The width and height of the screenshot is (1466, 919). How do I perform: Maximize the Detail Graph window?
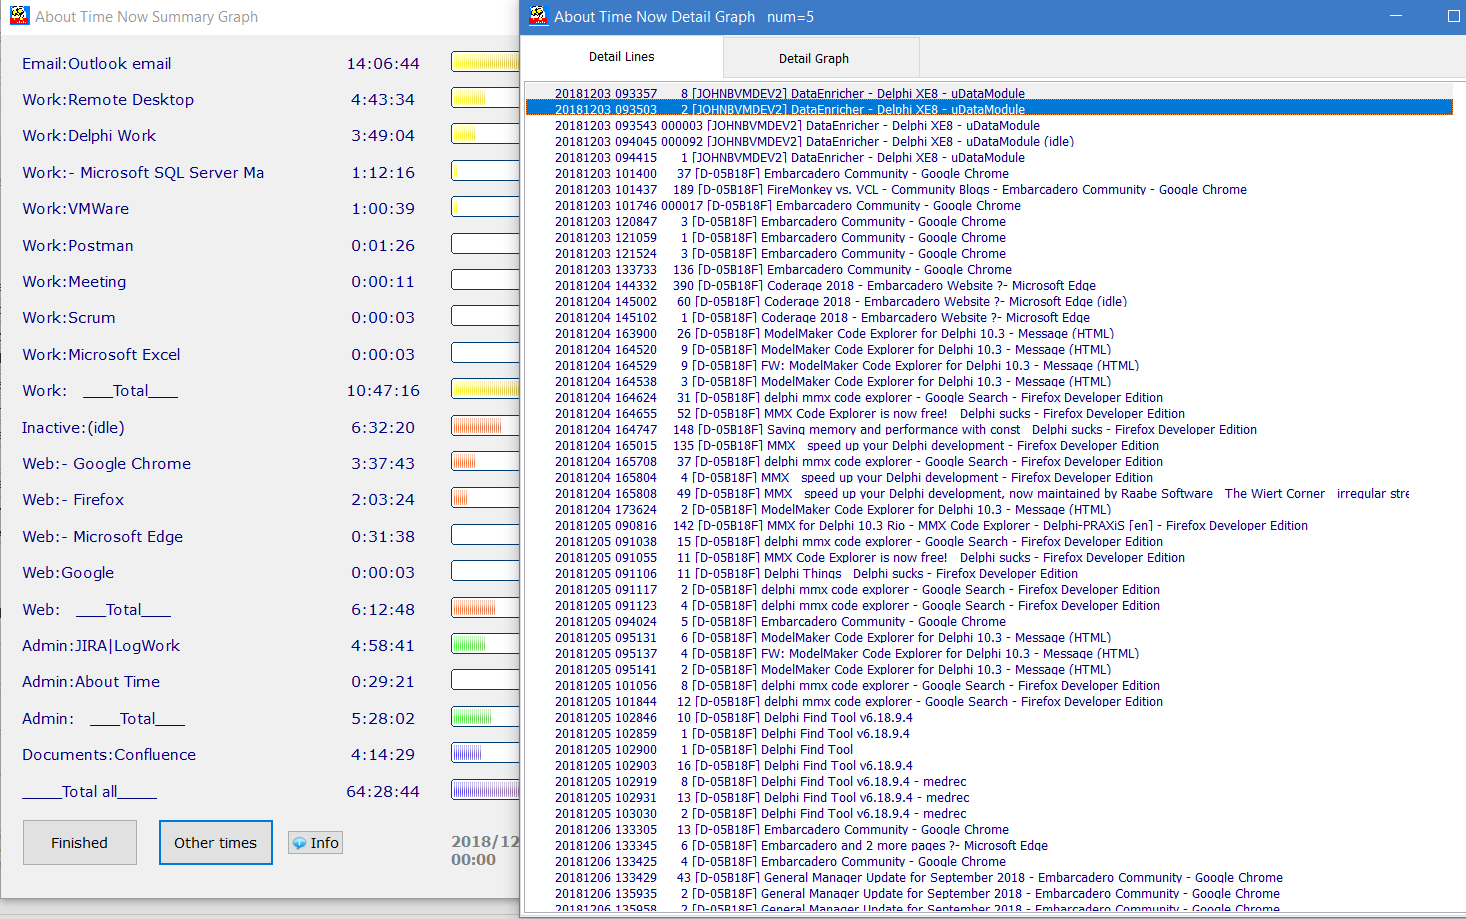tap(1453, 16)
